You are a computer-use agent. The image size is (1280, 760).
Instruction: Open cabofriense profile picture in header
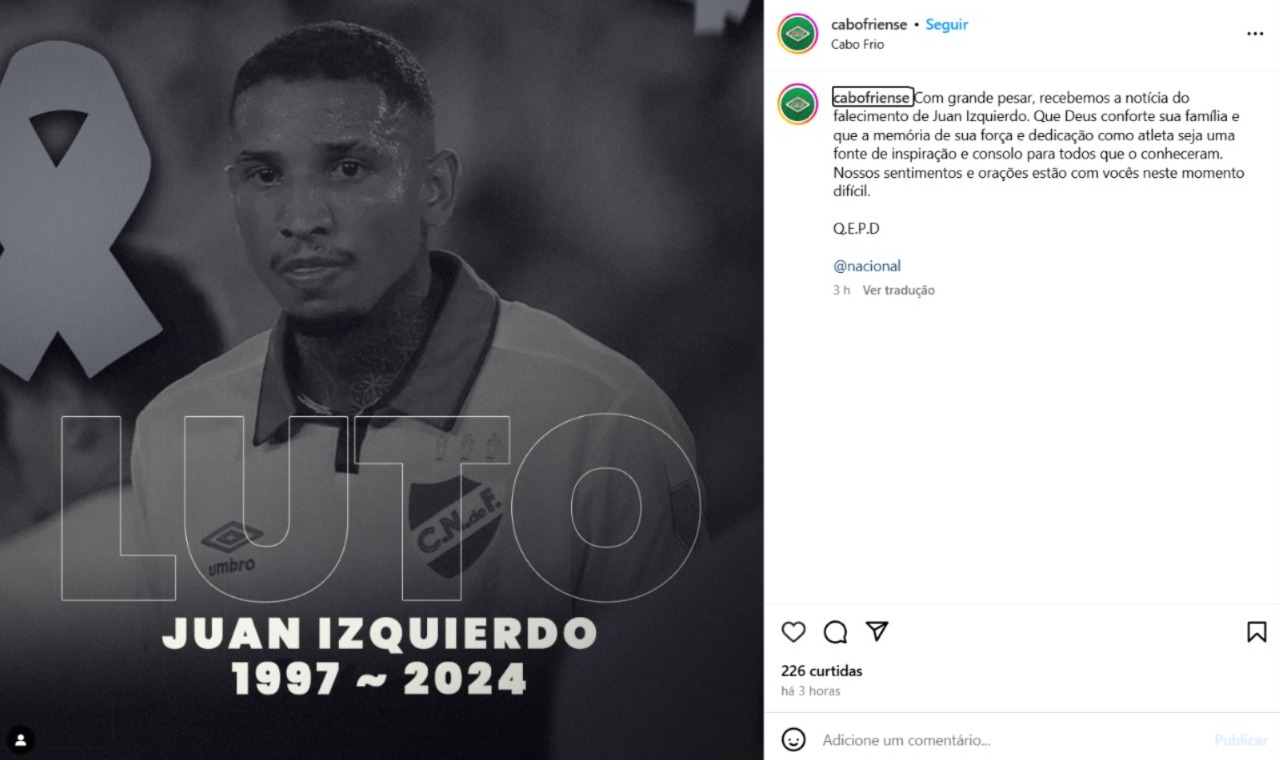[798, 34]
